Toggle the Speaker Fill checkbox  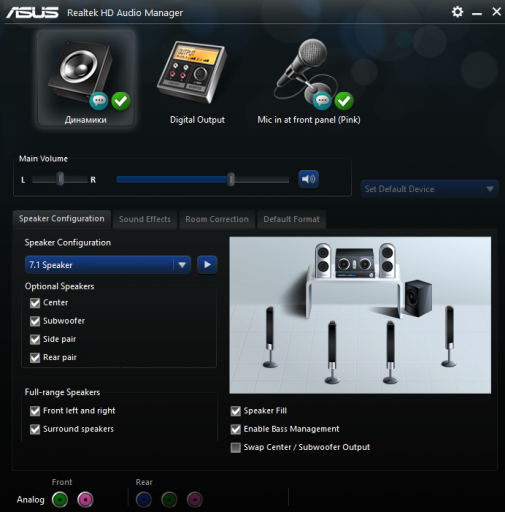(x=236, y=411)
